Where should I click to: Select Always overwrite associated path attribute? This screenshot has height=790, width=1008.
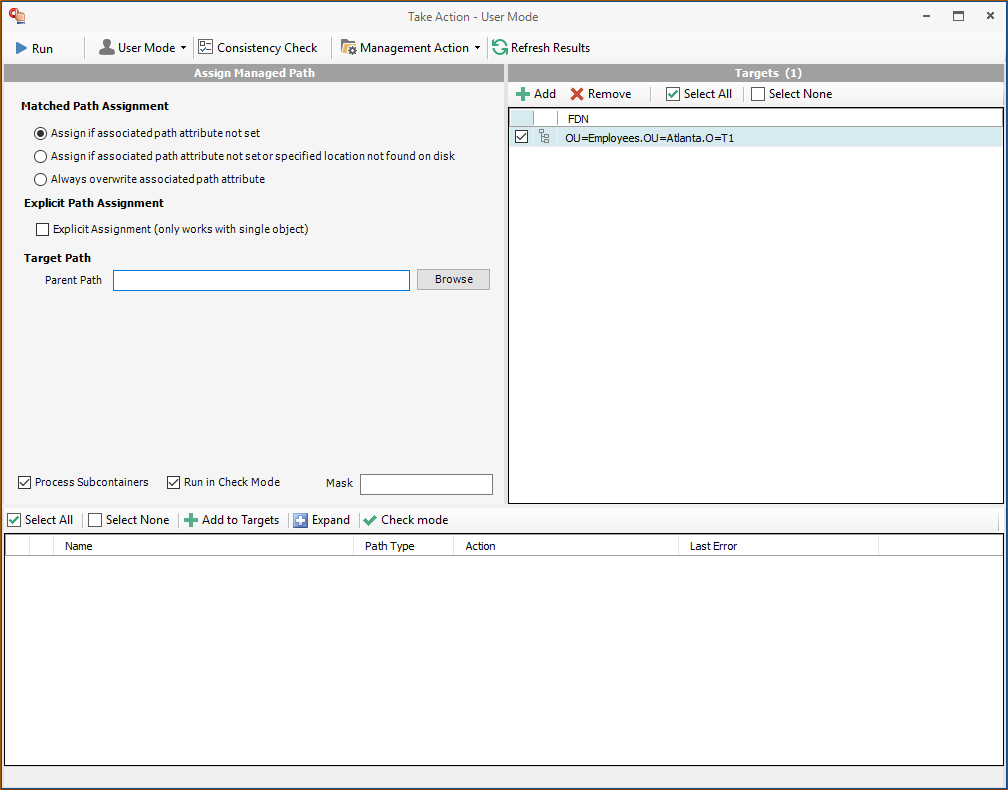tap(41, 180)
